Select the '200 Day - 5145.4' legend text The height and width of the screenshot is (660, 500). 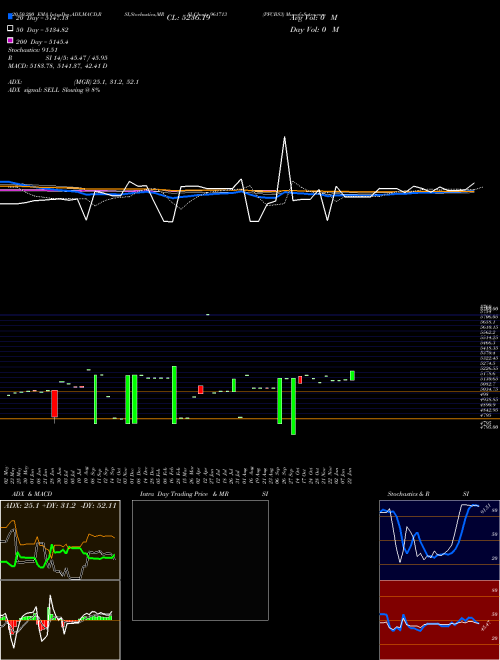tap(42, 42)
